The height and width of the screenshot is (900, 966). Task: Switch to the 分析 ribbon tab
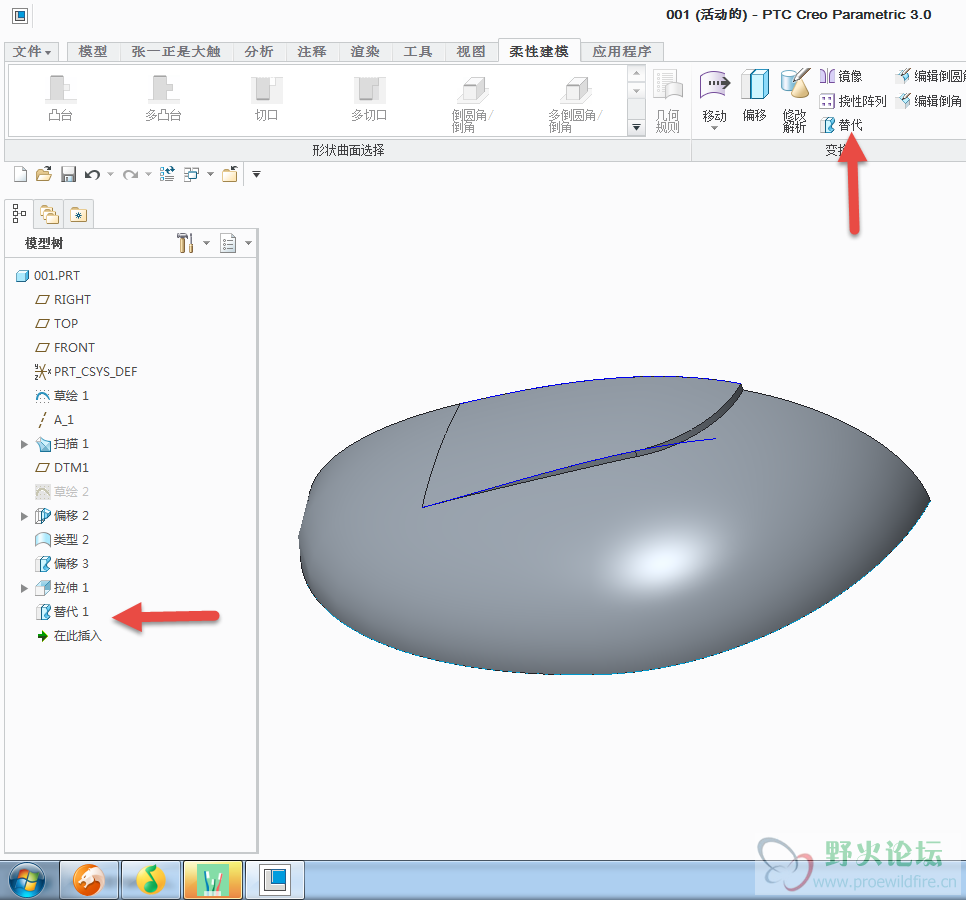(259, 51)
